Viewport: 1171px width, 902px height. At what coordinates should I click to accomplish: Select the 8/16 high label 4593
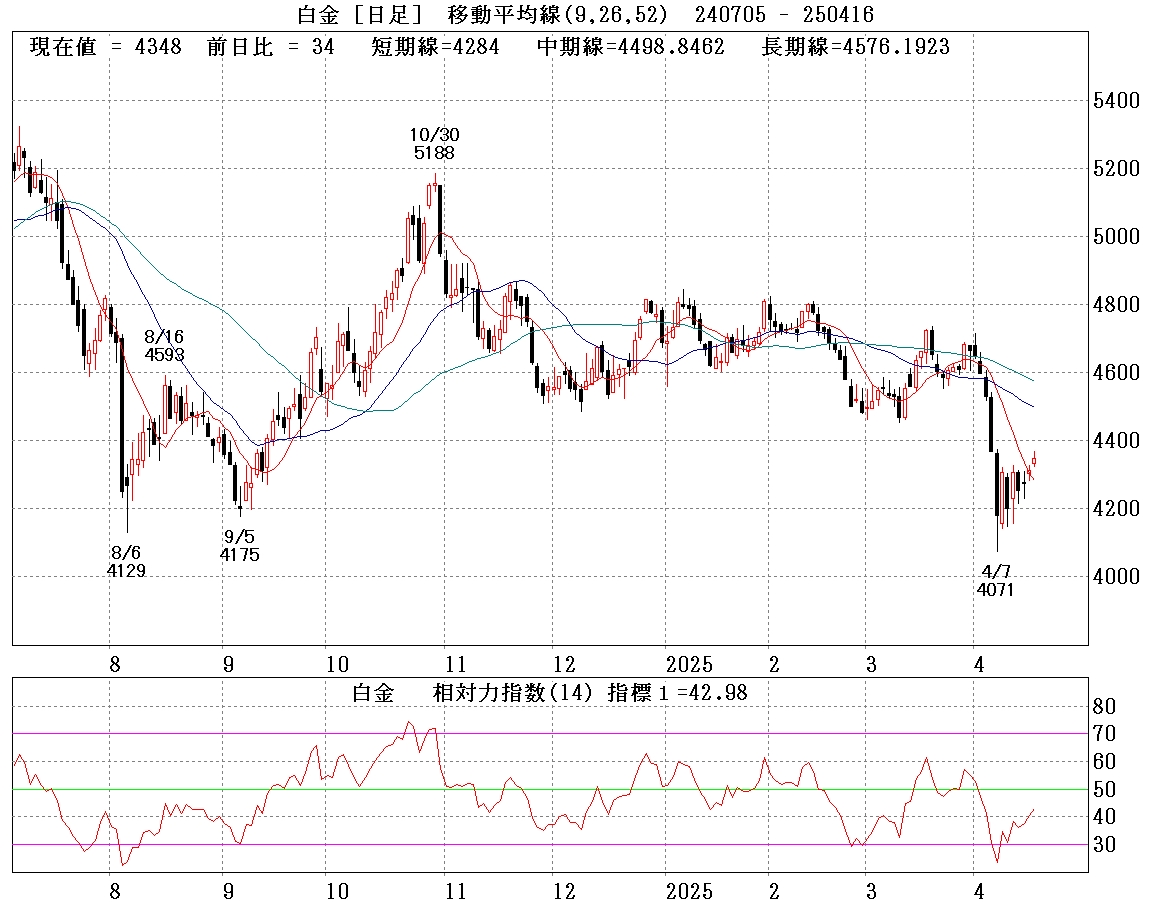tap(164, 354)
